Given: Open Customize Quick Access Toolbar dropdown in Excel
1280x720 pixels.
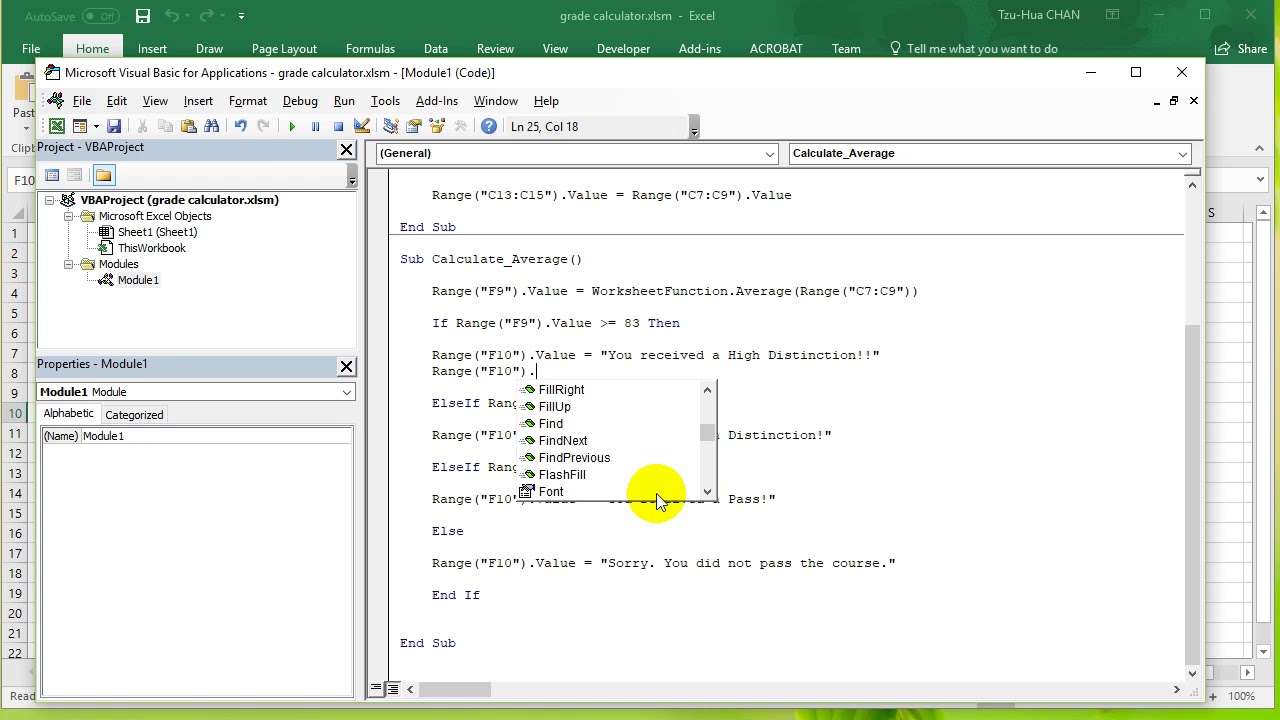Looking at the screenshot, I should pos(241,15).
